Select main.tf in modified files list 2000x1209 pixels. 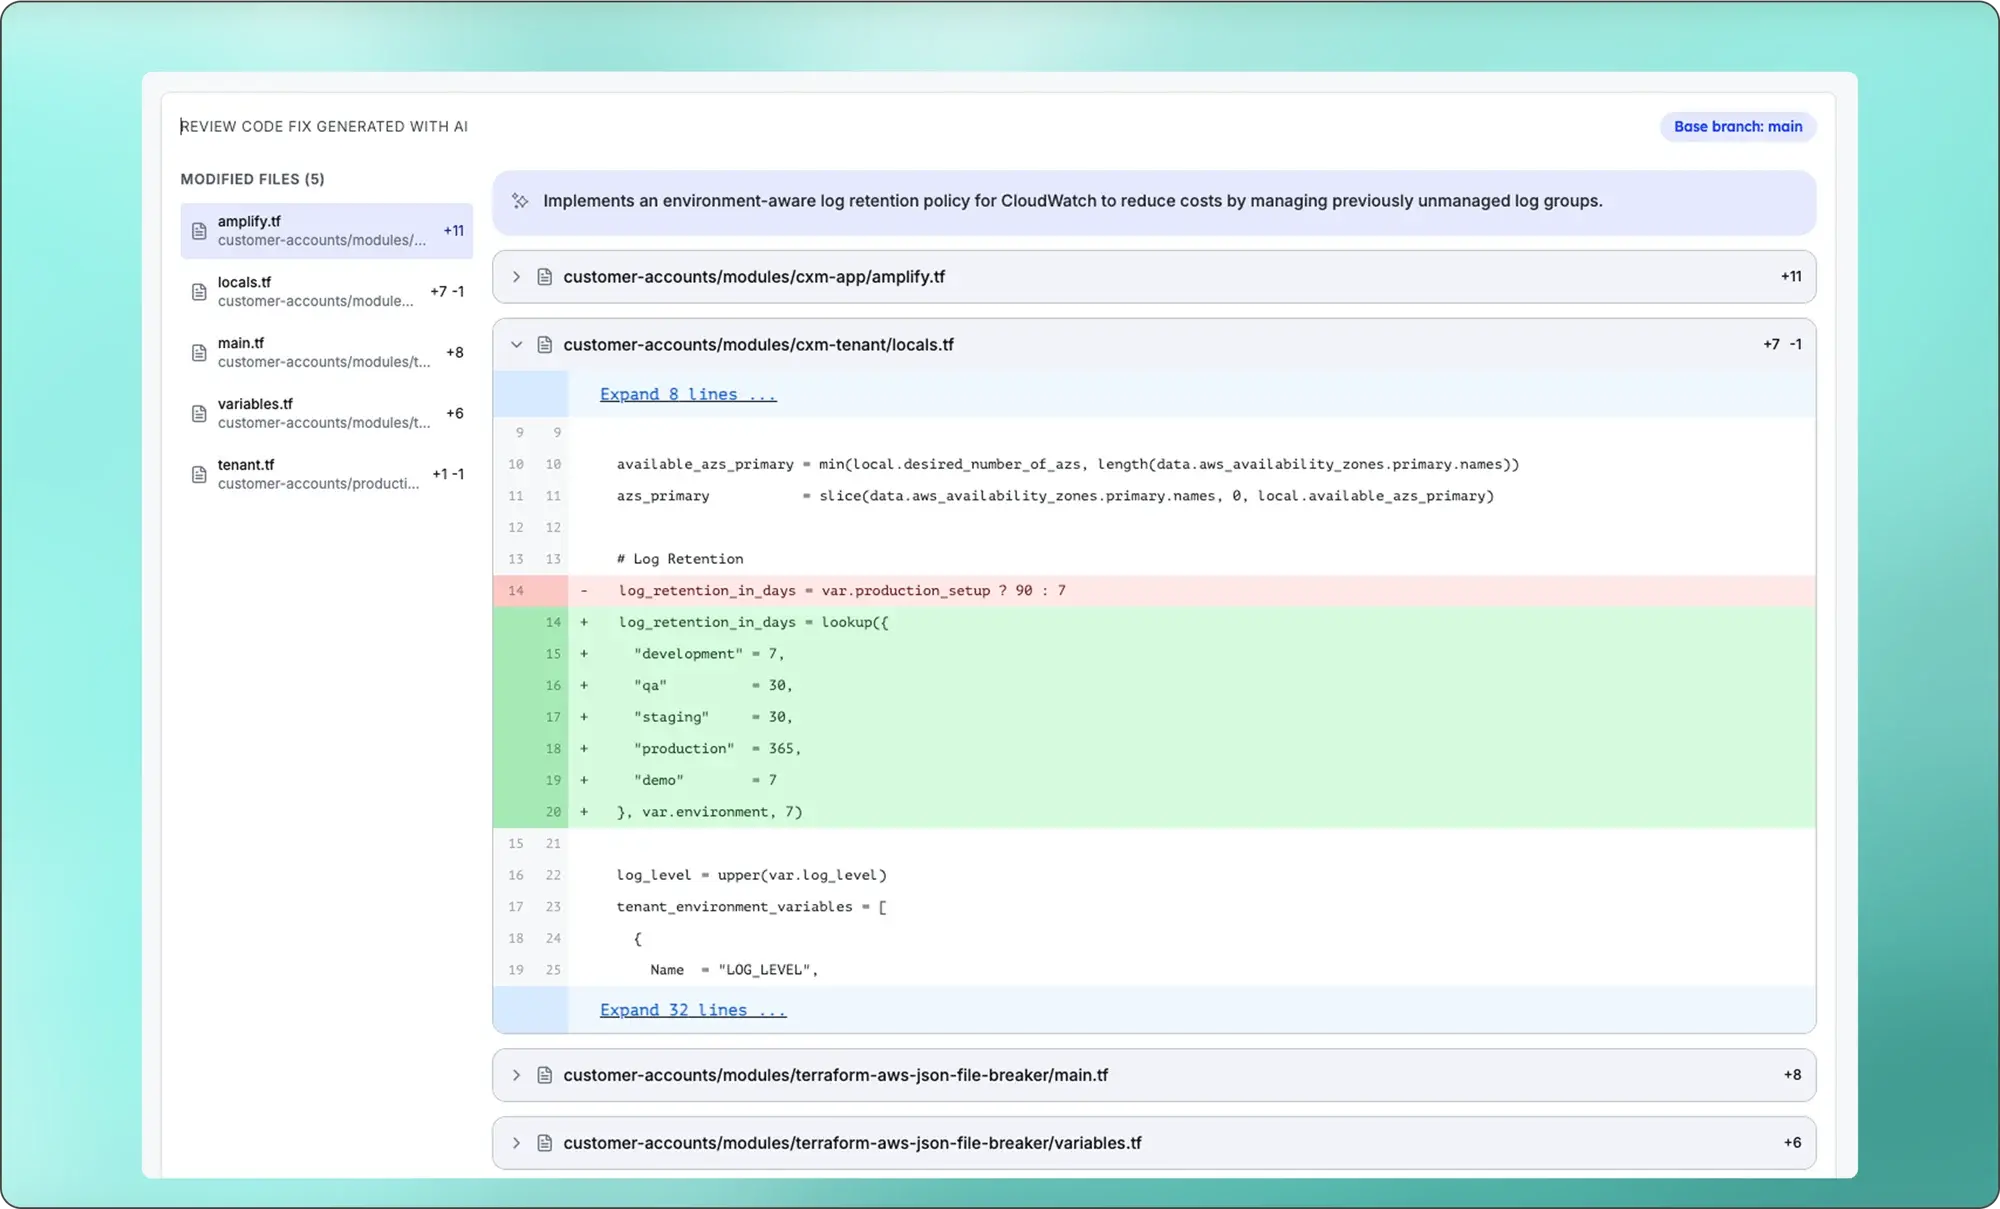coord(326,353)
